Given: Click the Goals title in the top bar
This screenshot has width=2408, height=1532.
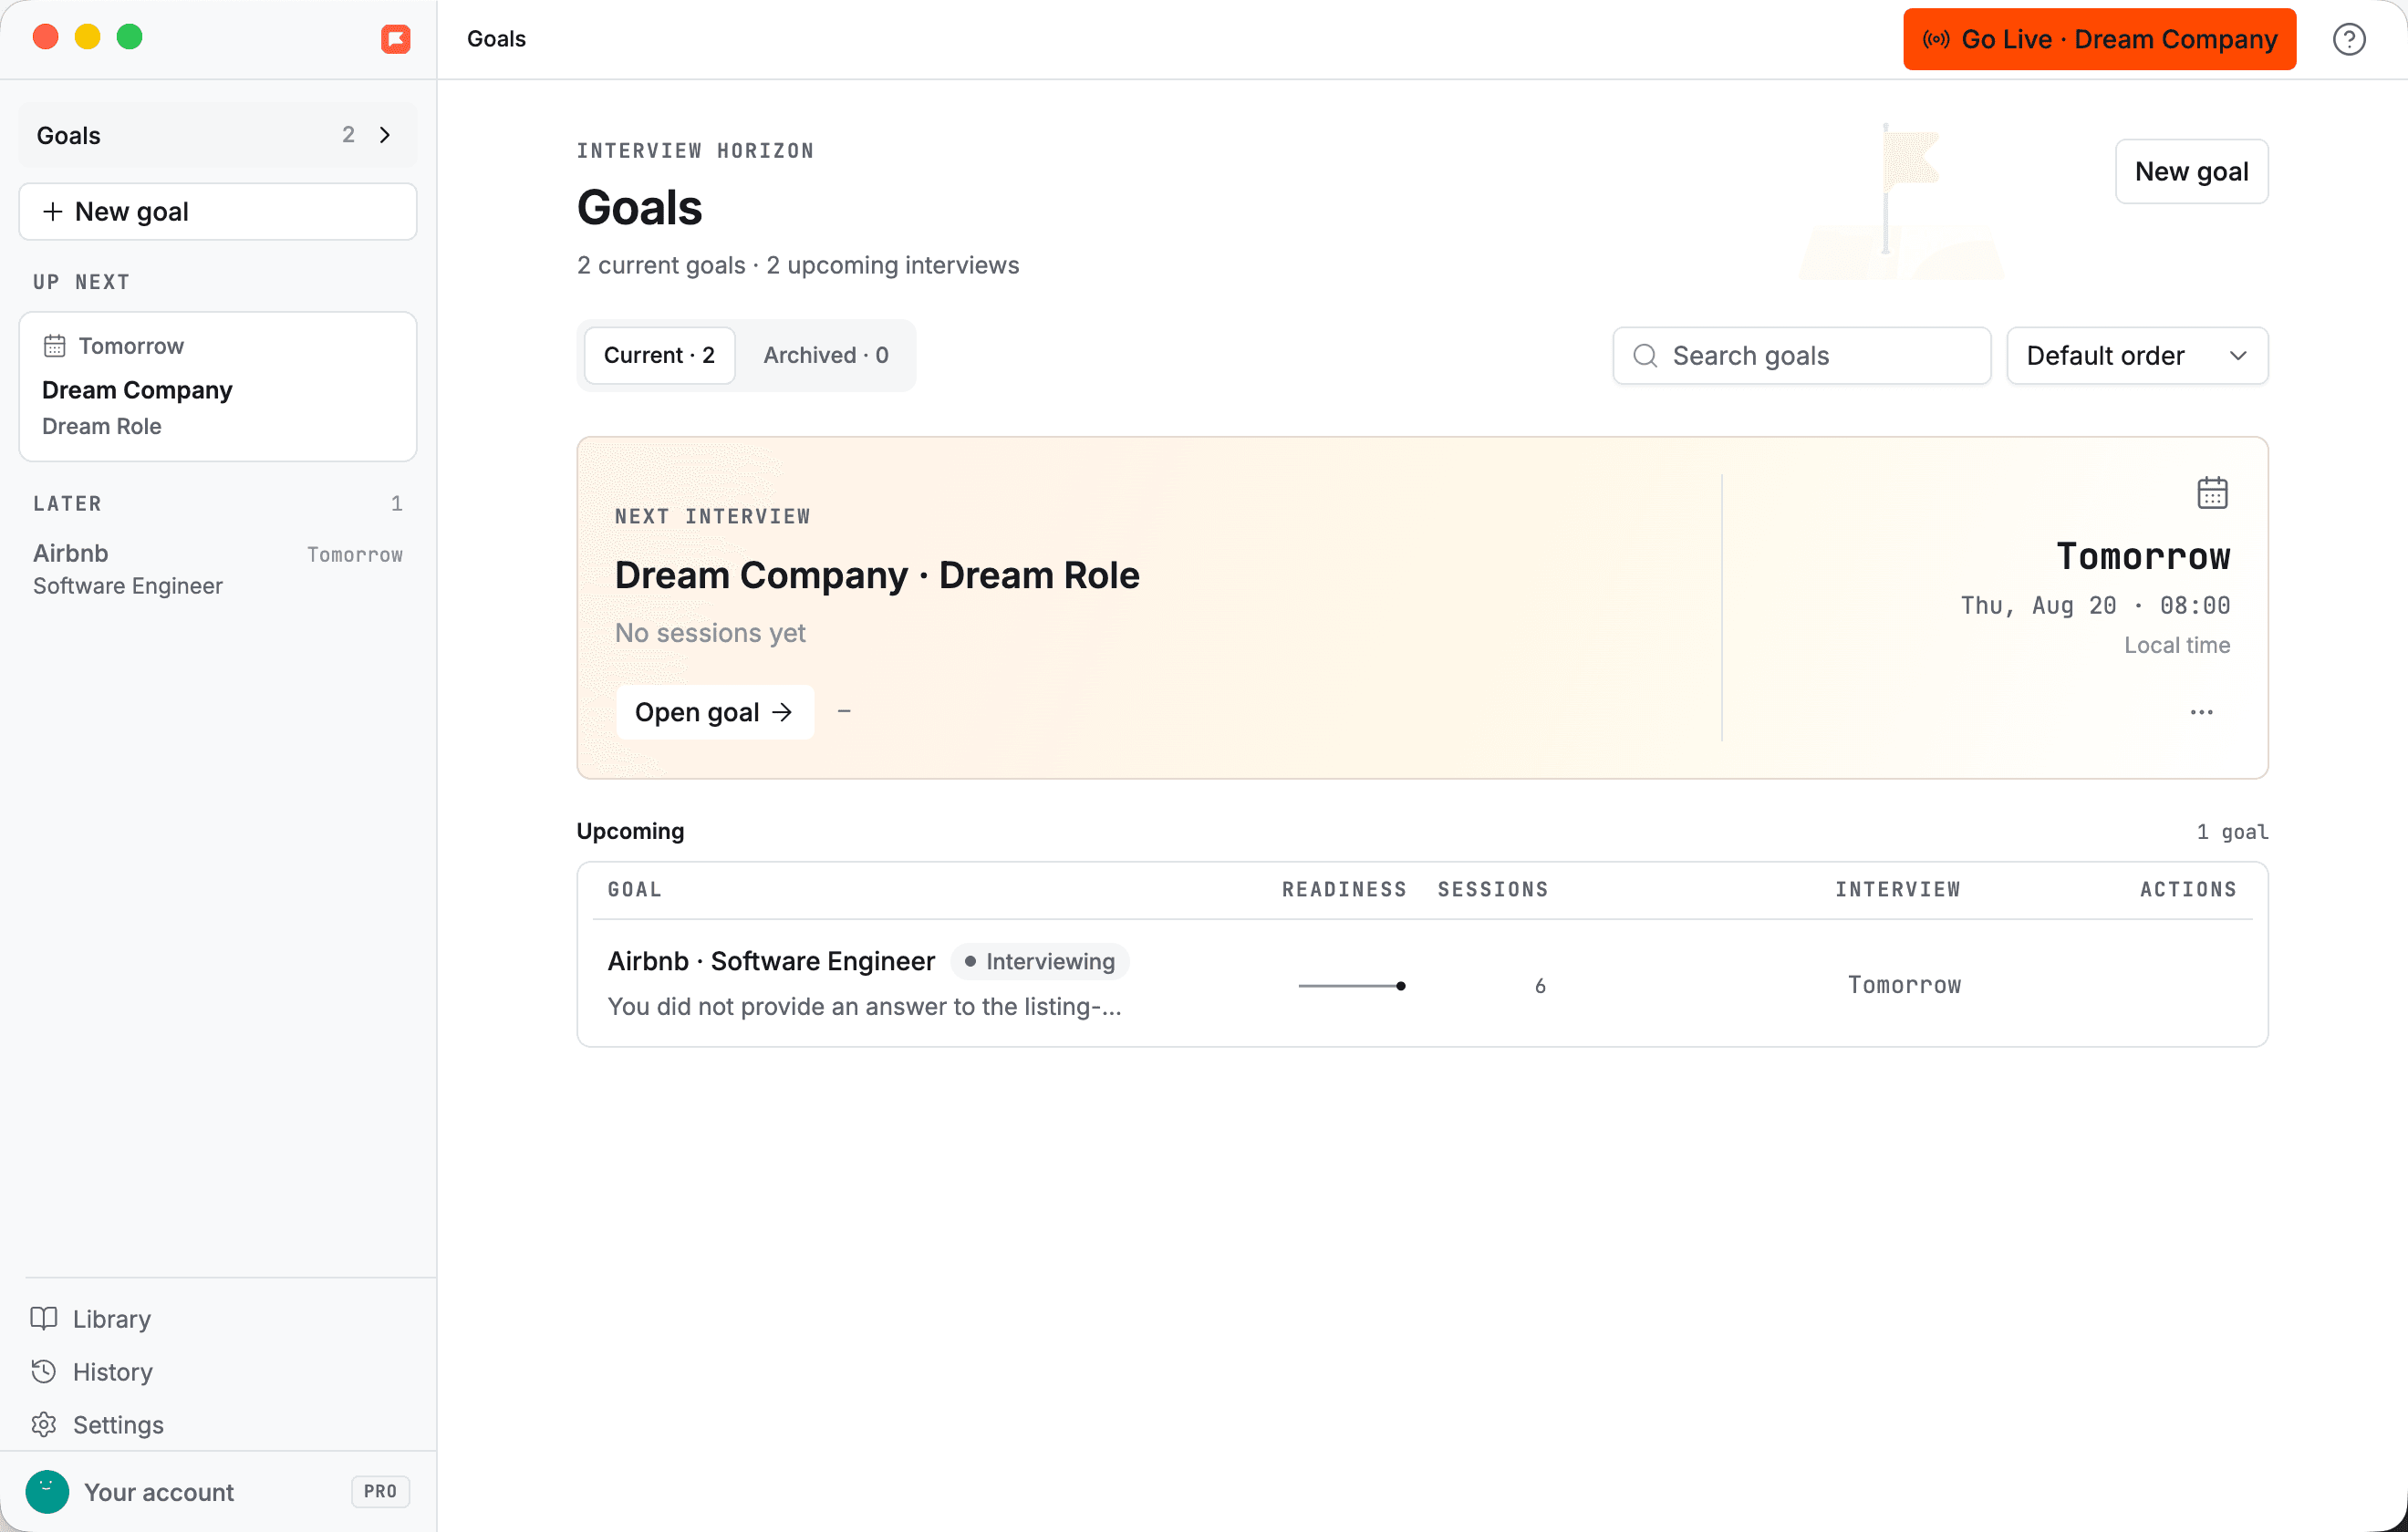Looking at the screenshot, I should pyautogui.click(x=496, y=39).
